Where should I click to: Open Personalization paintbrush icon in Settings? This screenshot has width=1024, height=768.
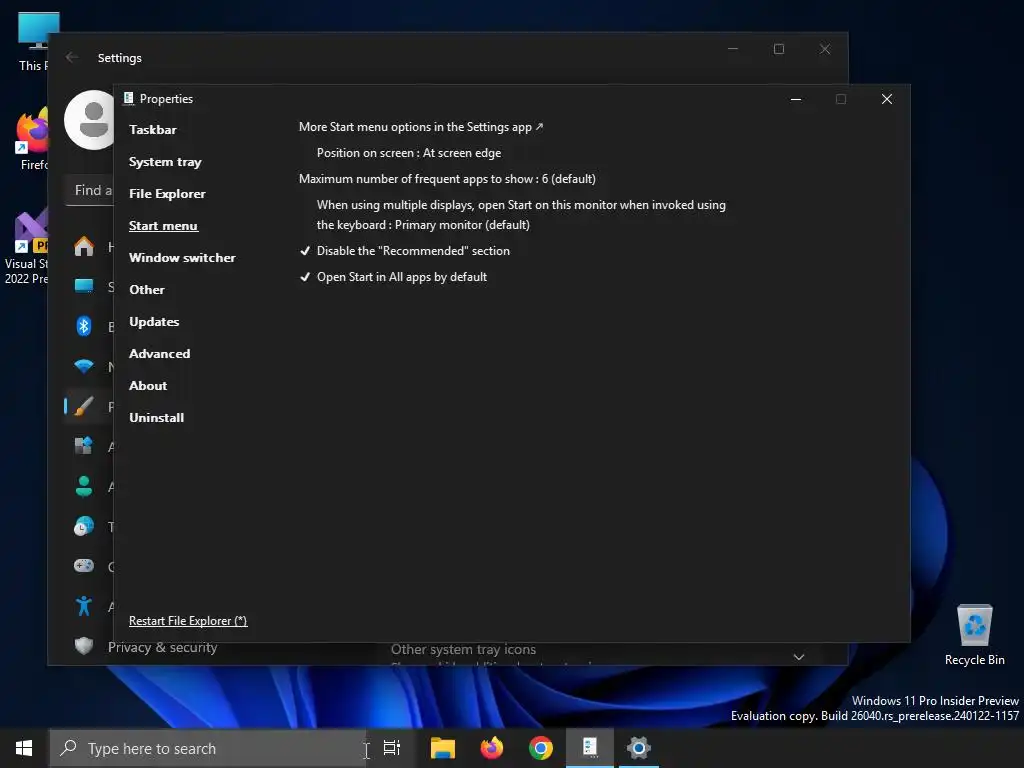tap(84, 406)
